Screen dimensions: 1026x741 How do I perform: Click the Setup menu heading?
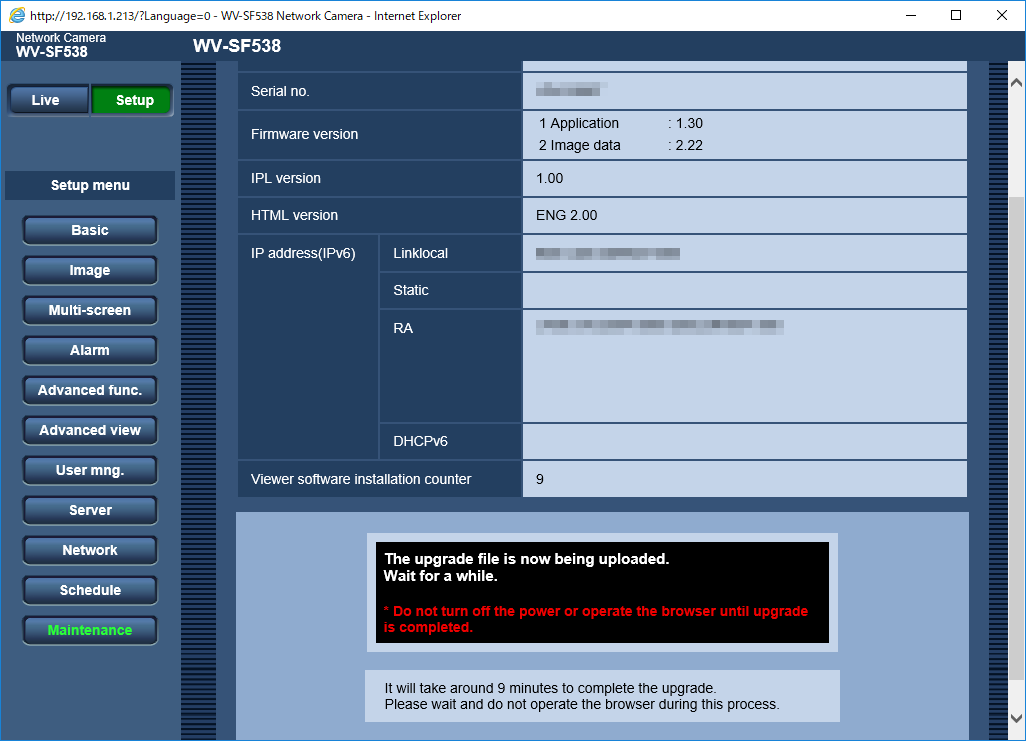click(x=90, y=185)
